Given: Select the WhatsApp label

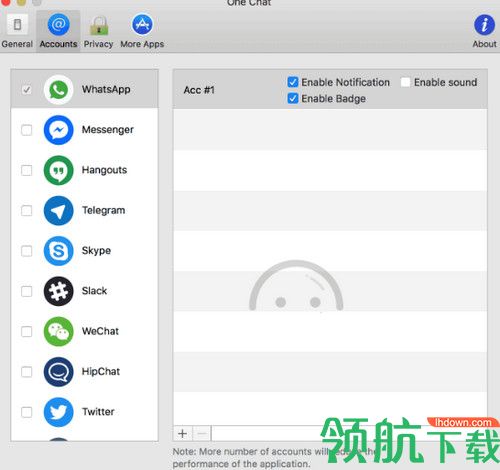Looking at the screenshot, I should [x=106, y=89].
